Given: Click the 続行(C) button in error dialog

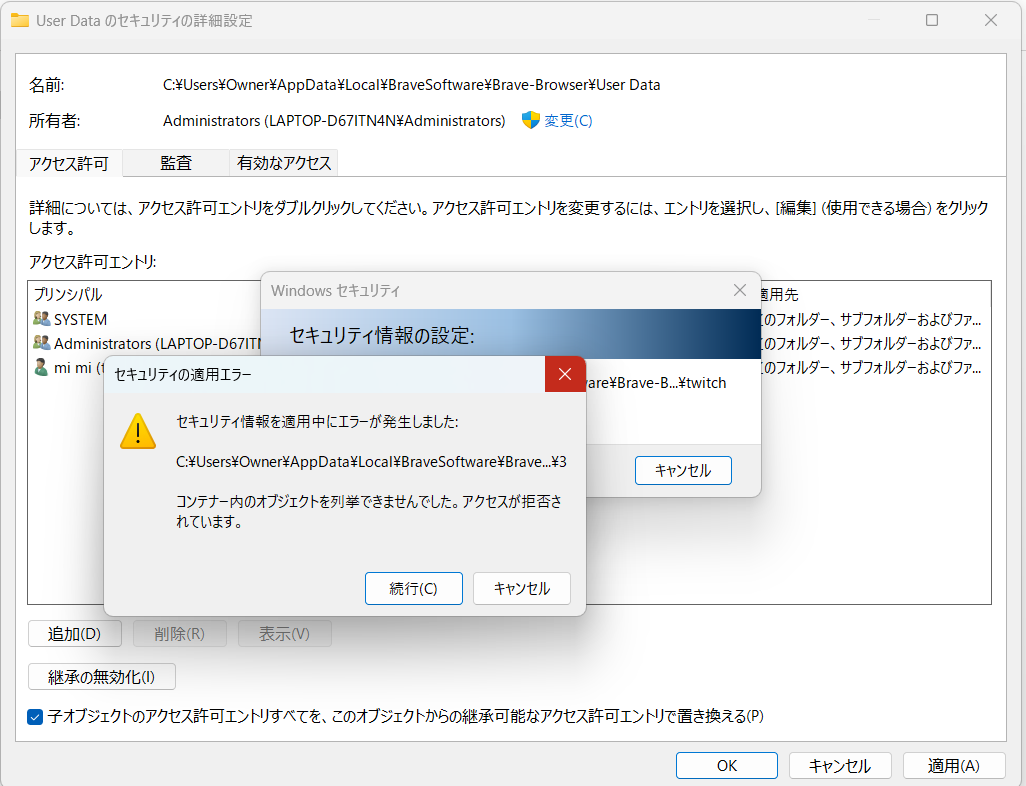Looking at the screenshot, I should (414, 588).
